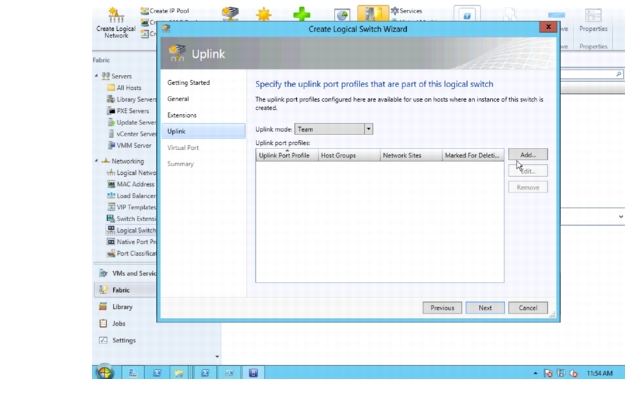Select vCenter Servers tree item

point(132,134)
